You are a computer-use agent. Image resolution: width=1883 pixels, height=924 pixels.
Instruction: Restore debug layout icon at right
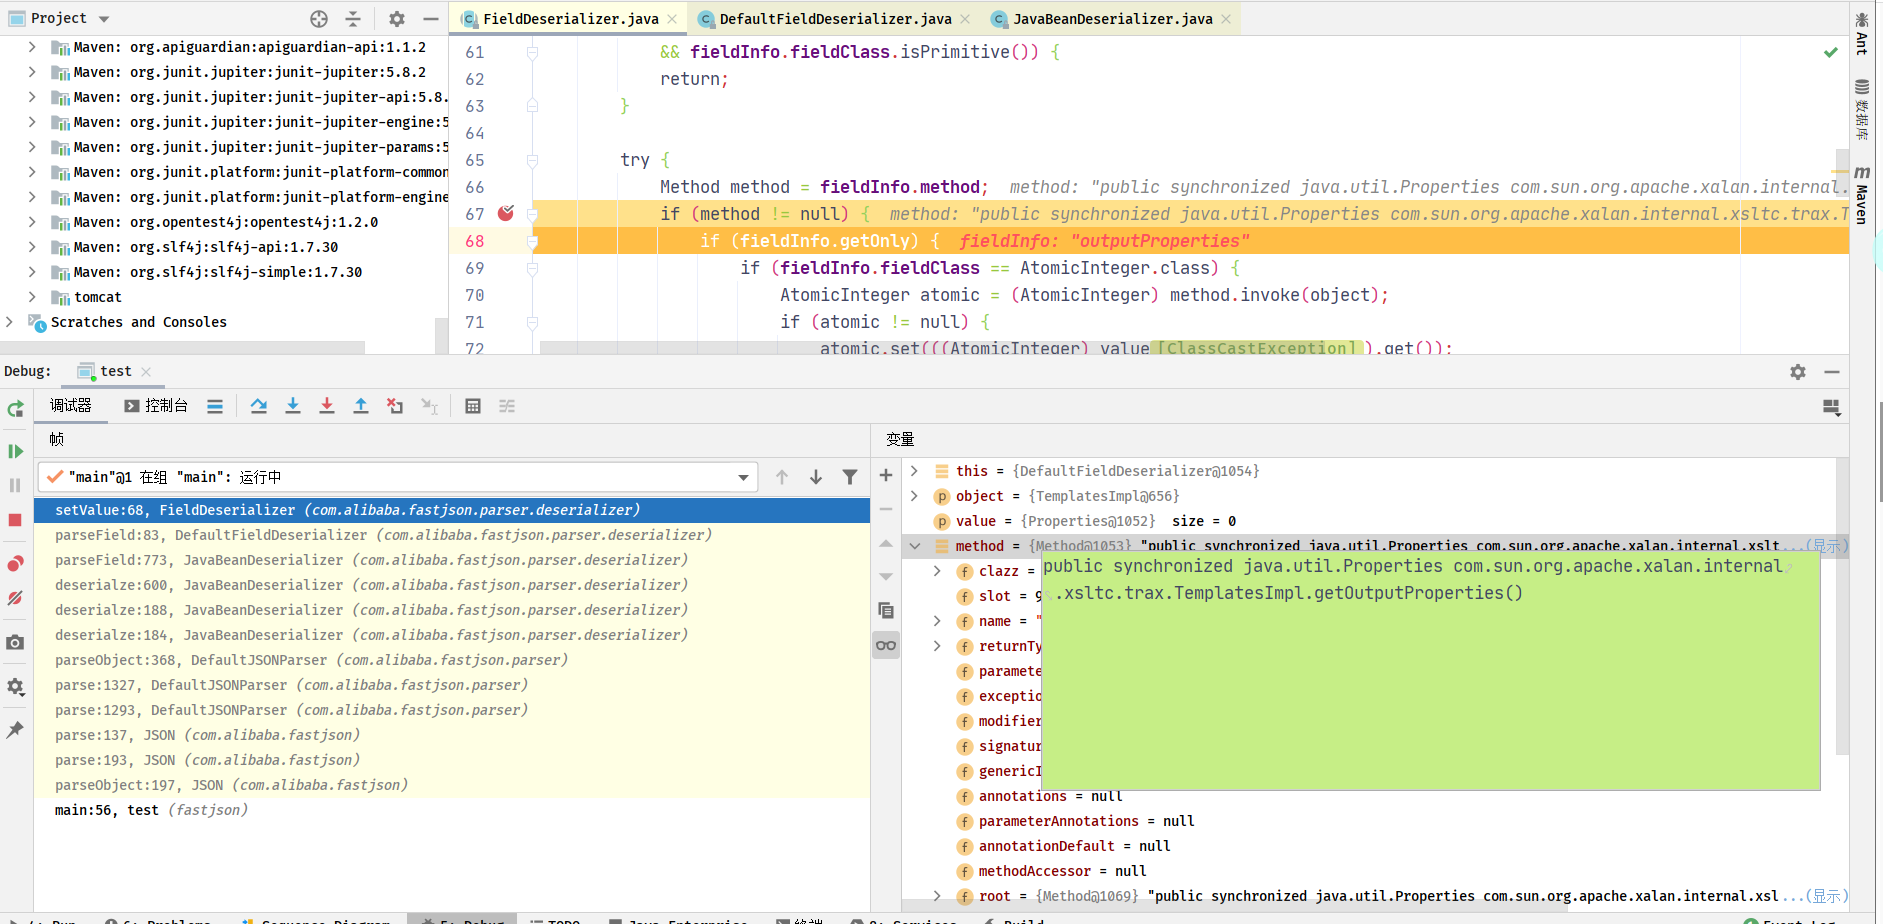[1831, 407]
